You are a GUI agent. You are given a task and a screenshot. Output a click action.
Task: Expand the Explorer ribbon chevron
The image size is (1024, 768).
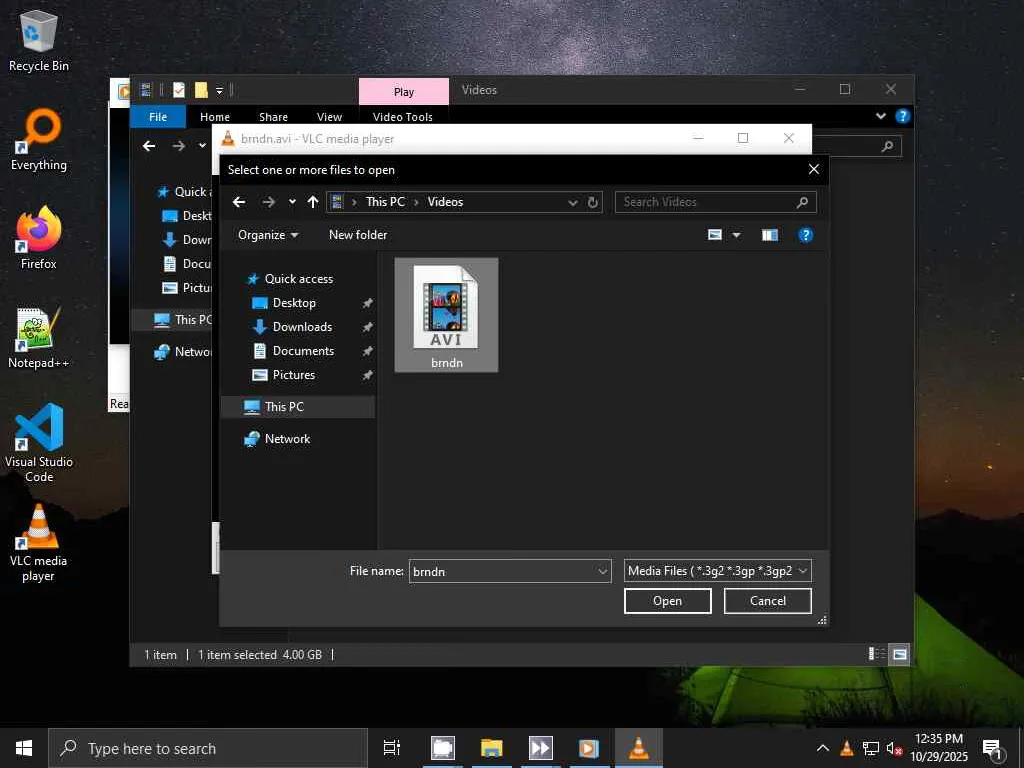point(881,116)
